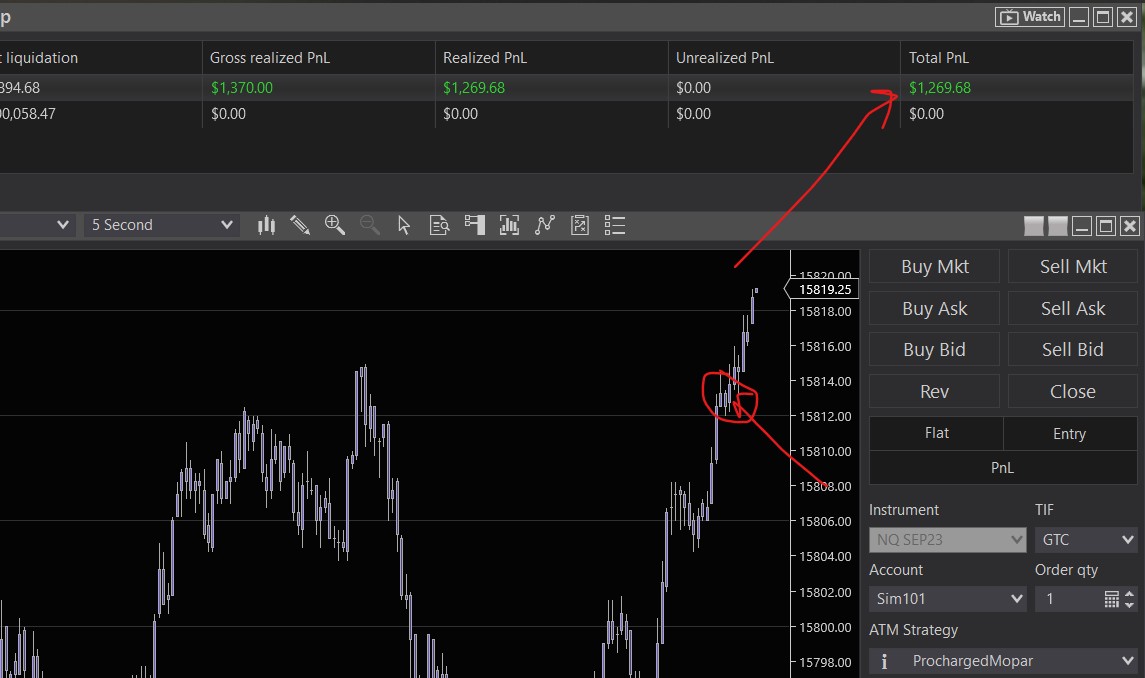Expand the instrument selector arrow left of 5 Second

coord(63,225)
